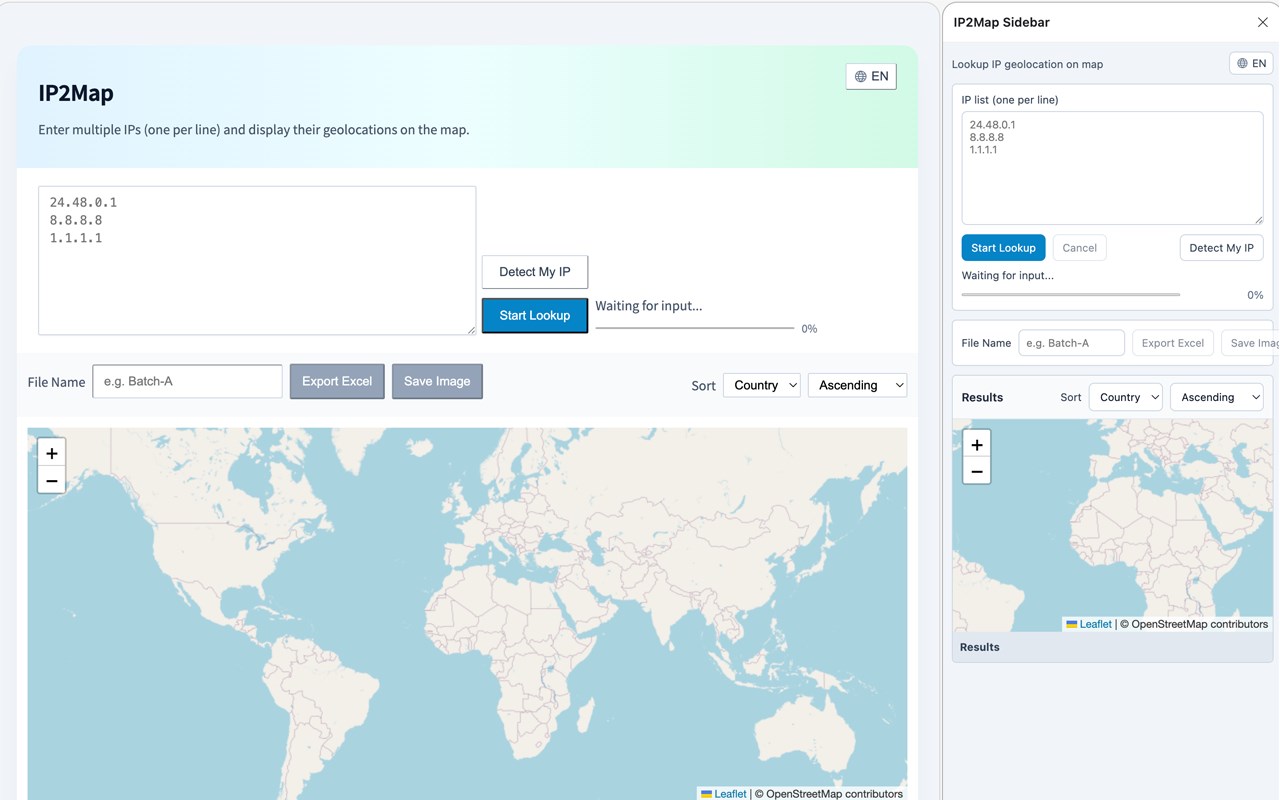Image resolution: width=1280 pixels, height=800 pixels.
Task: Zoom out on the sidebar map
Action: coord(977,471)
